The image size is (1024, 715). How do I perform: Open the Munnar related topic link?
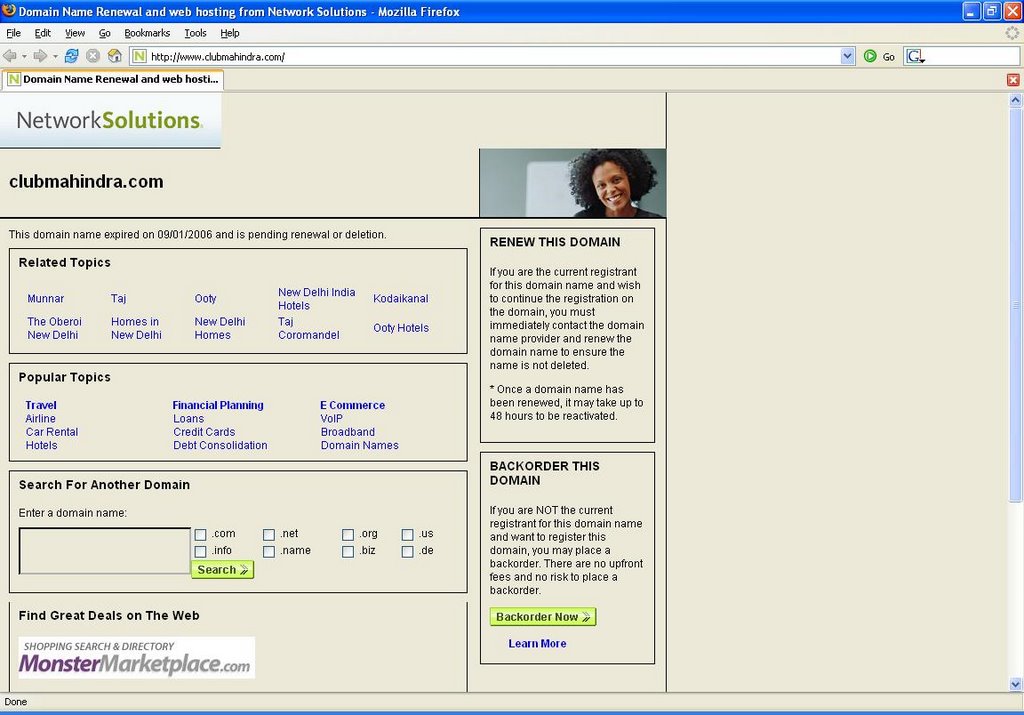[x=46, y=298]
